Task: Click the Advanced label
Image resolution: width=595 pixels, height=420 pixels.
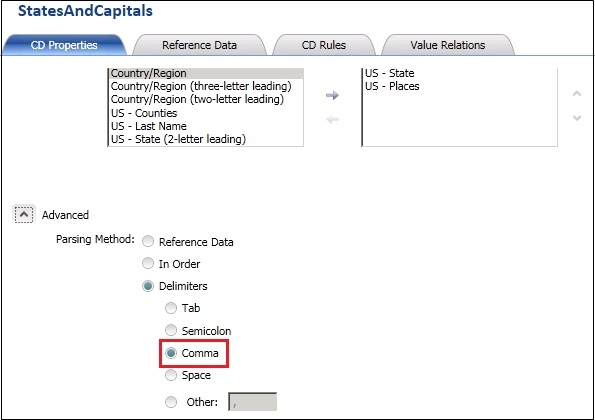Action: (65, 215)
